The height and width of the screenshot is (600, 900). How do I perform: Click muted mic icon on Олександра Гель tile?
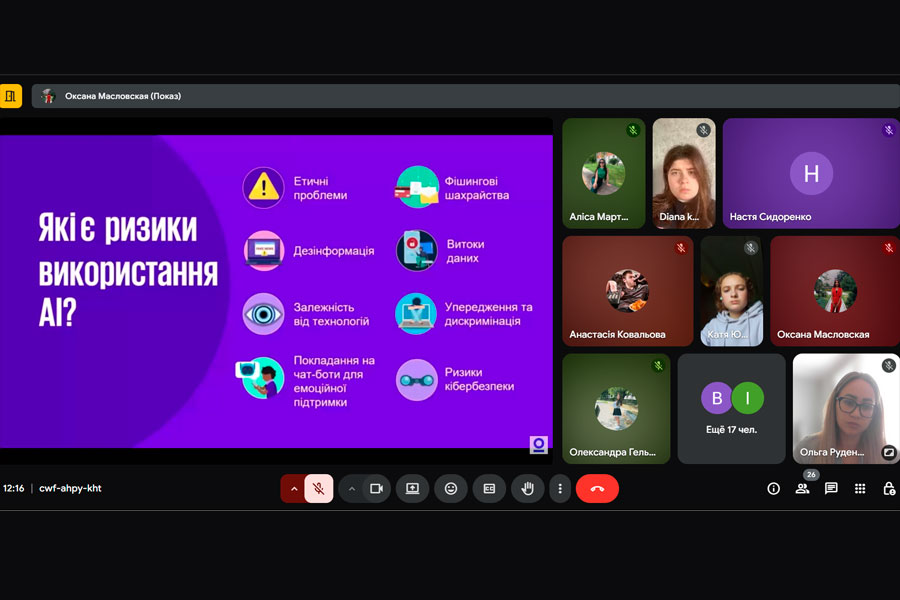658,366
